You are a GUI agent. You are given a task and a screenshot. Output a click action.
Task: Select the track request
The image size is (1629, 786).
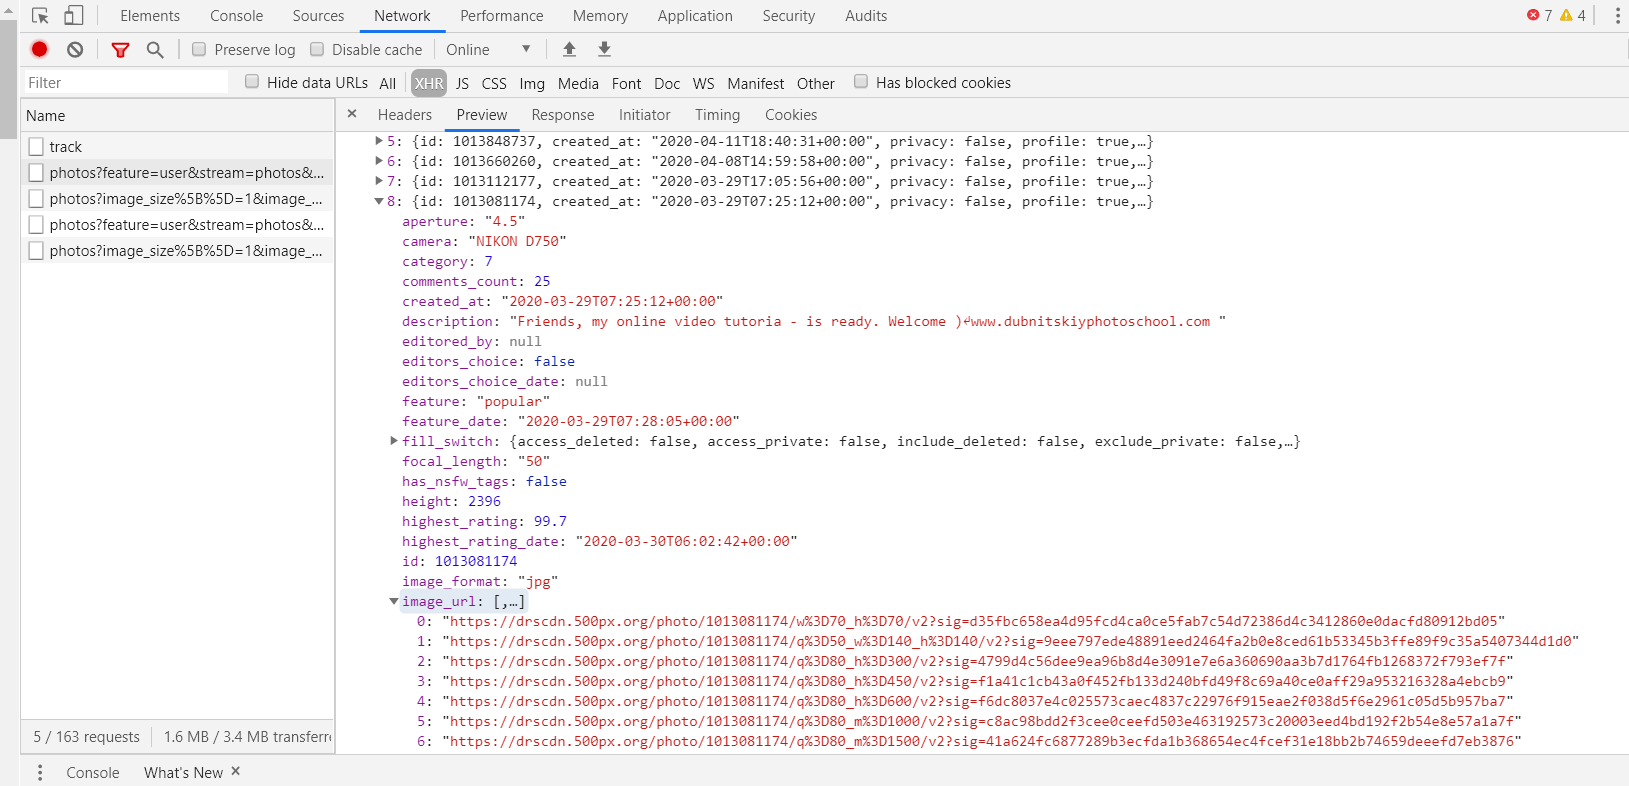pos(66,147)
